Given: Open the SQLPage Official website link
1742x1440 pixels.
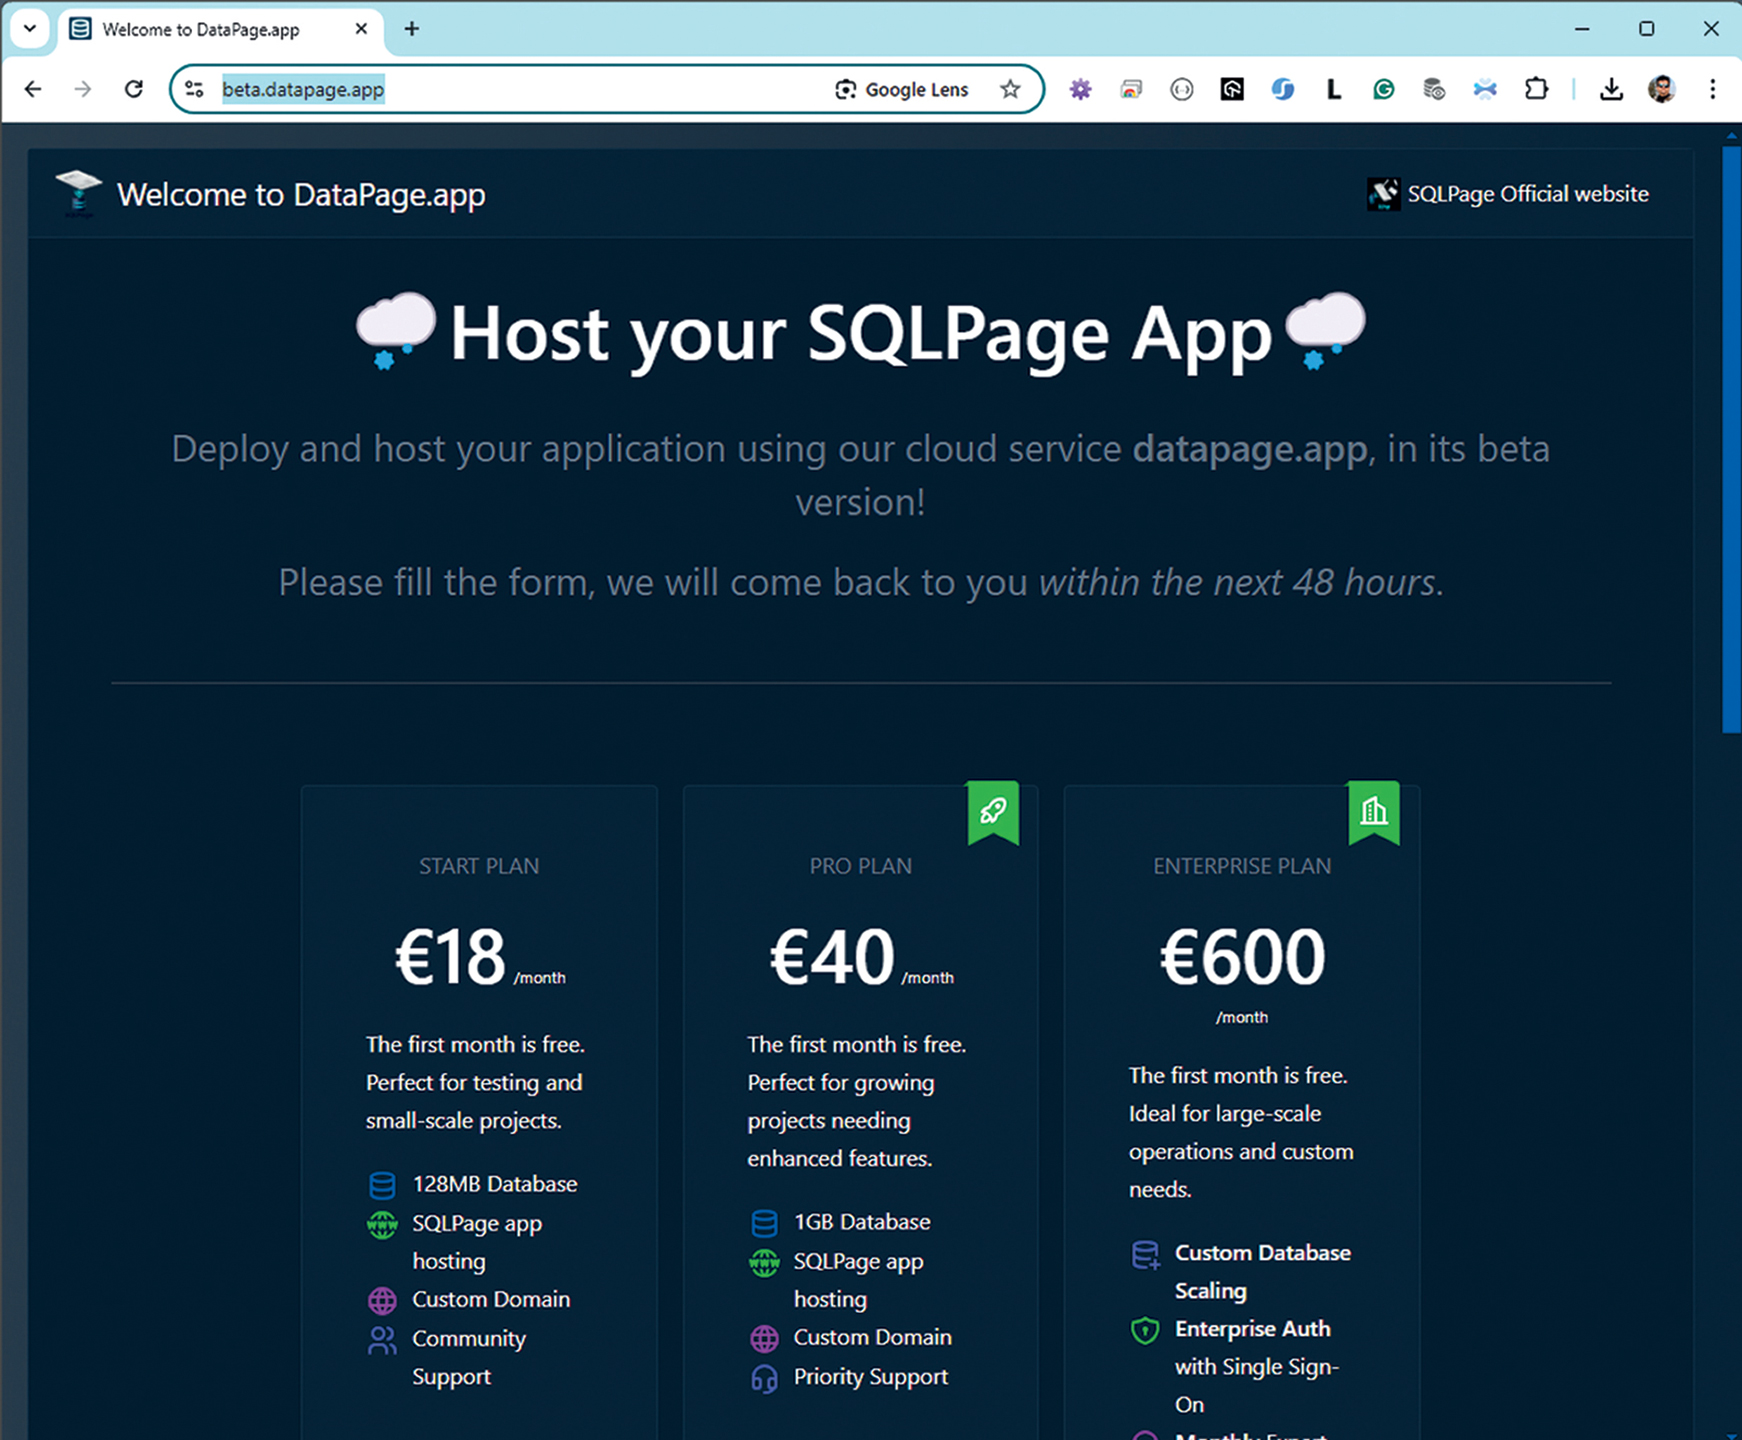Looking at the screenshot, I should [1508, 194].
